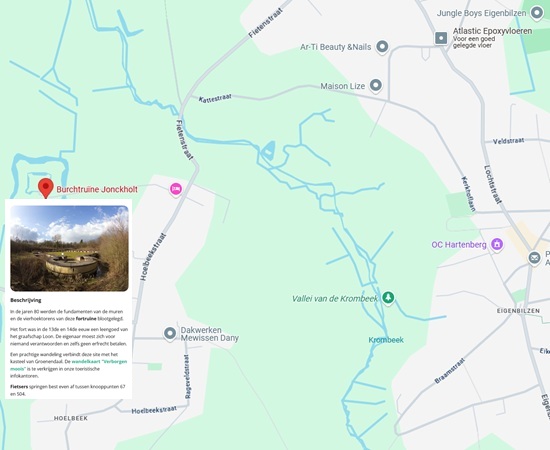The height and width of the screenshot is (450, 550).
Task: Select the Atlastic Epoxyvloeren business label
Action: click(492, 31)
